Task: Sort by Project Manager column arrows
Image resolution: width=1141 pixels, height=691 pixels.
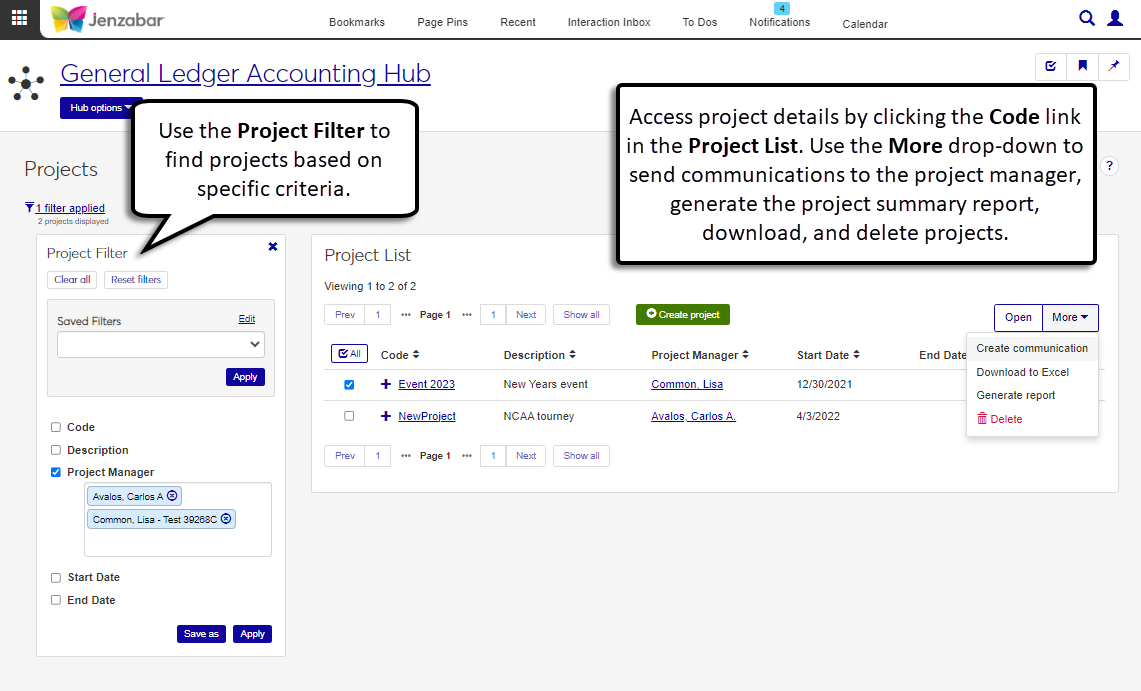Action: pyautogui.click(x=745, y=354)
